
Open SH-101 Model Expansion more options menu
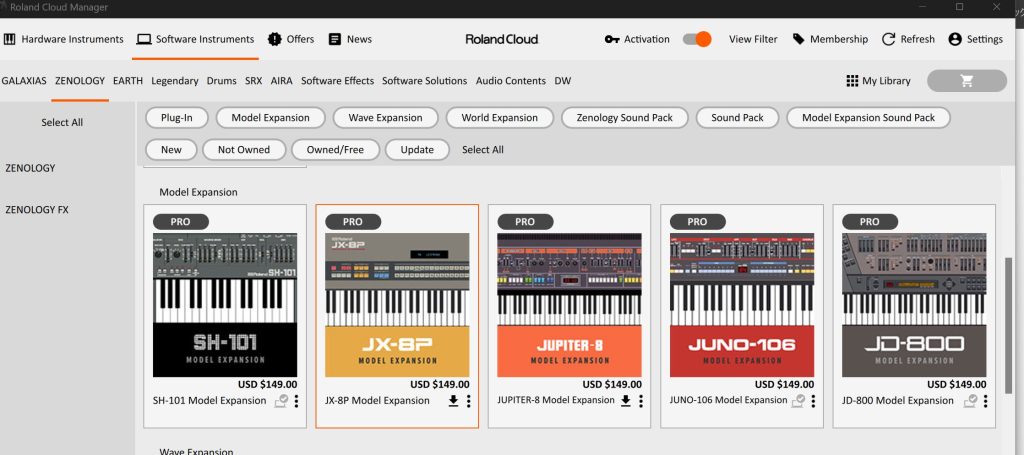(x=296, y=401)
